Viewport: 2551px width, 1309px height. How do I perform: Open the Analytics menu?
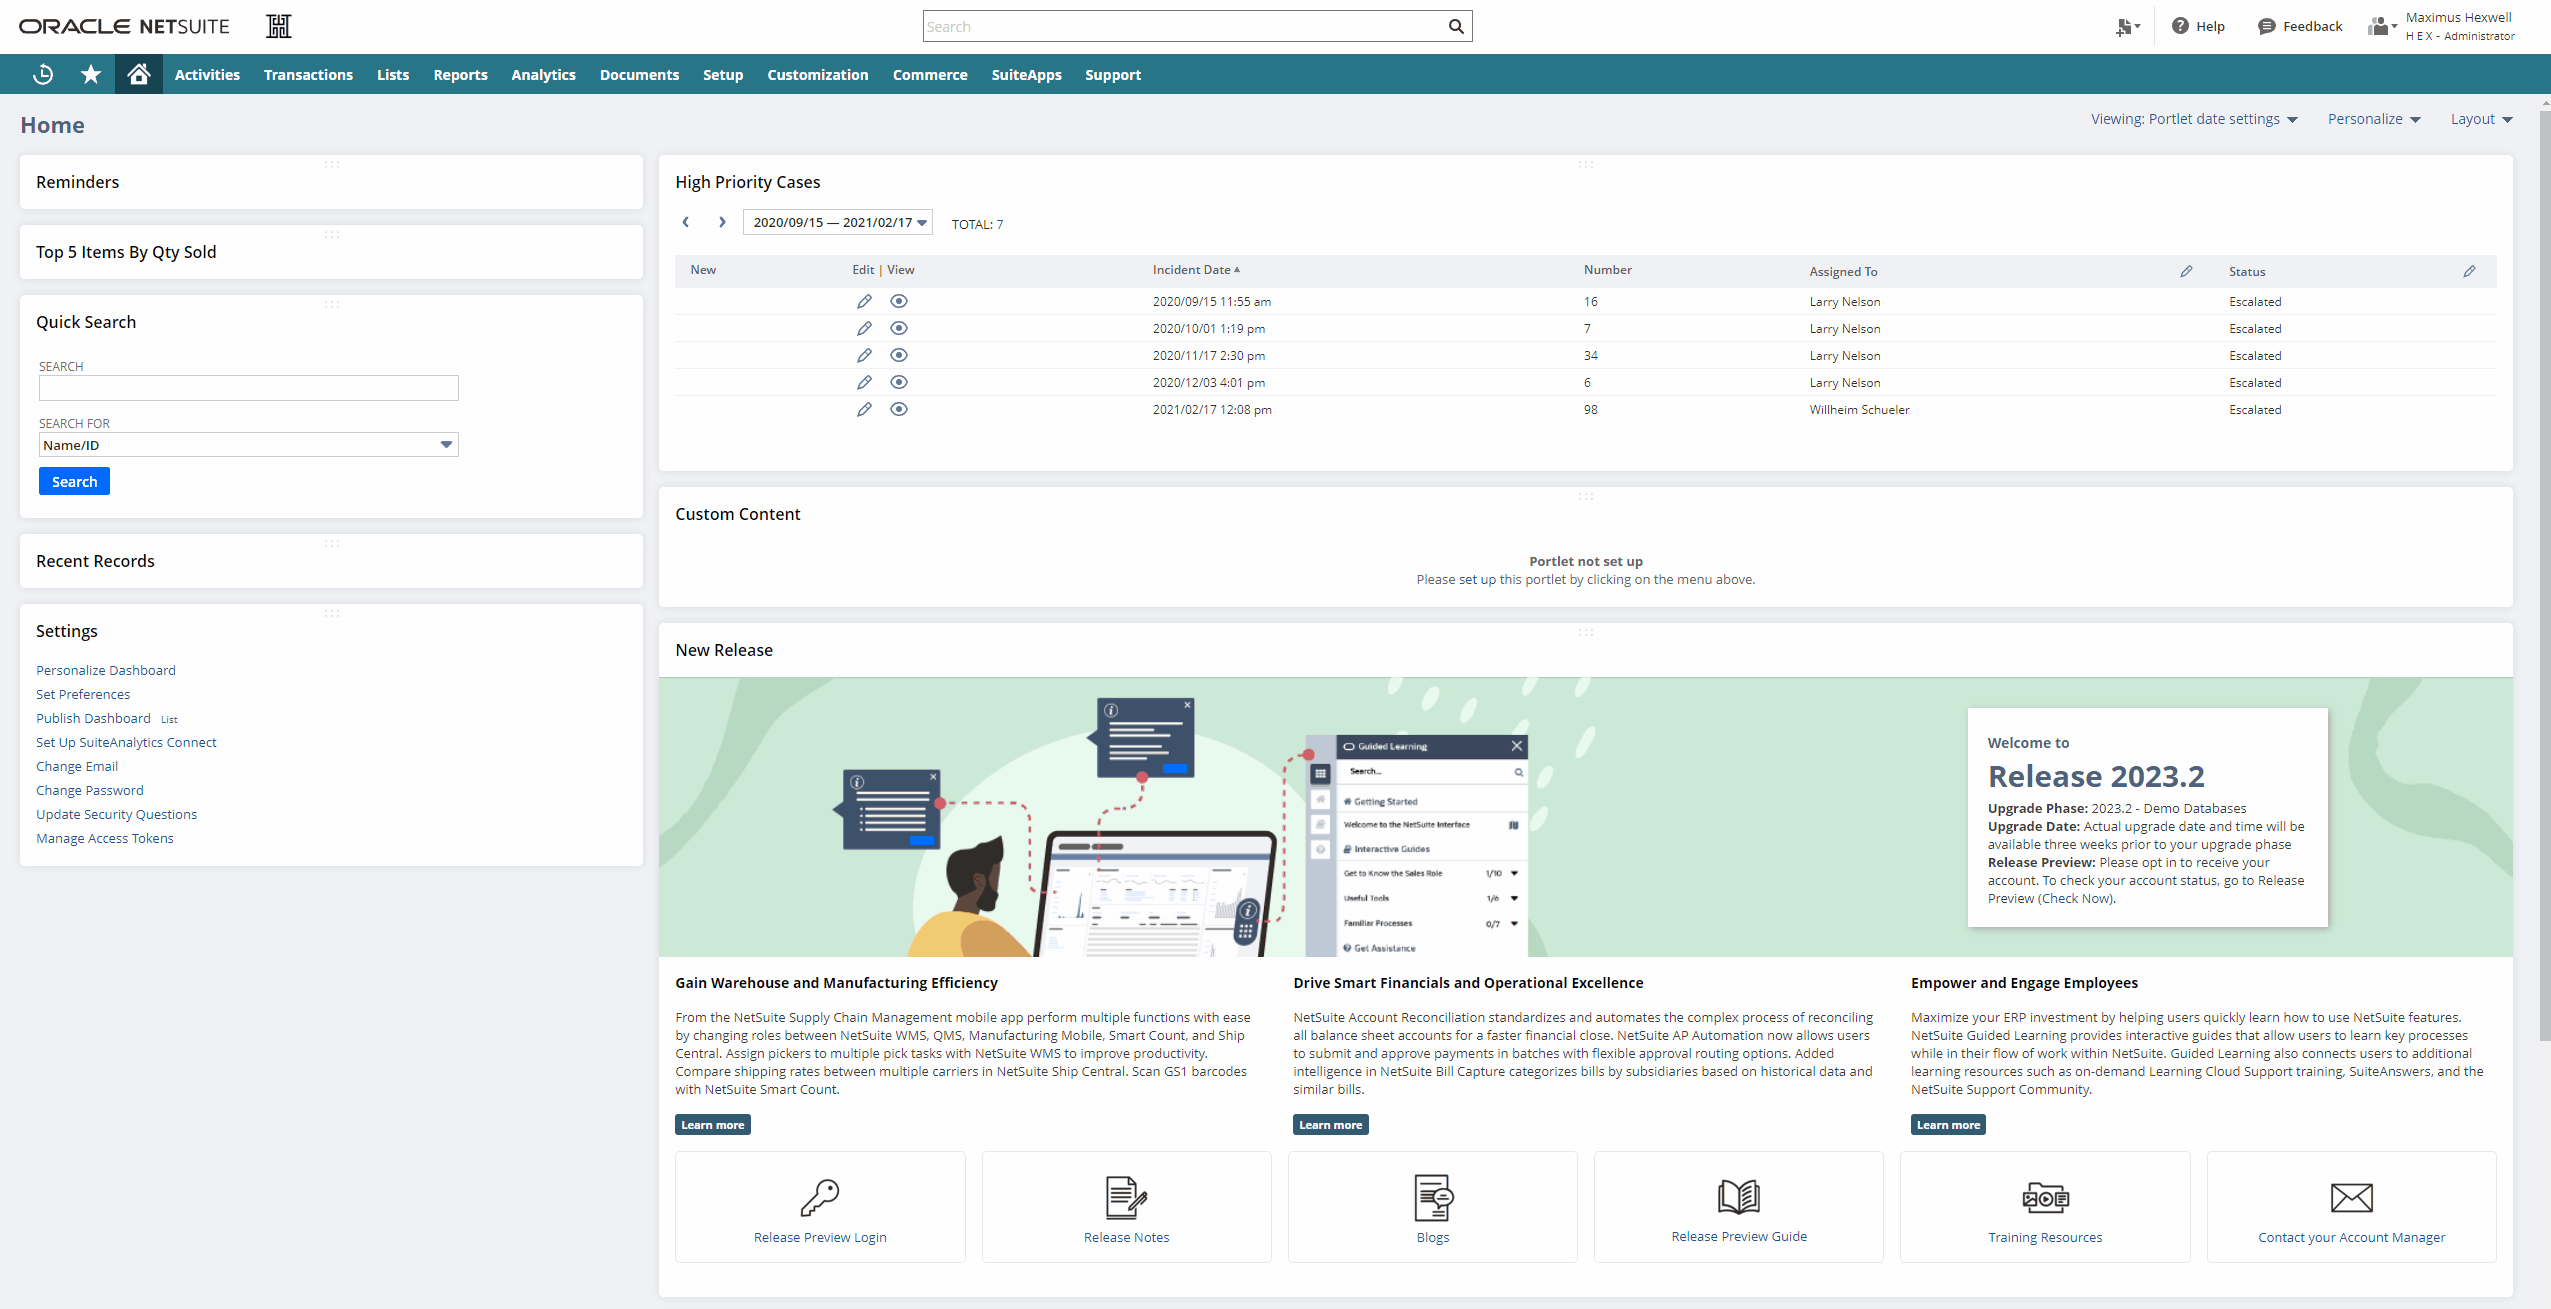pos(543,75)
